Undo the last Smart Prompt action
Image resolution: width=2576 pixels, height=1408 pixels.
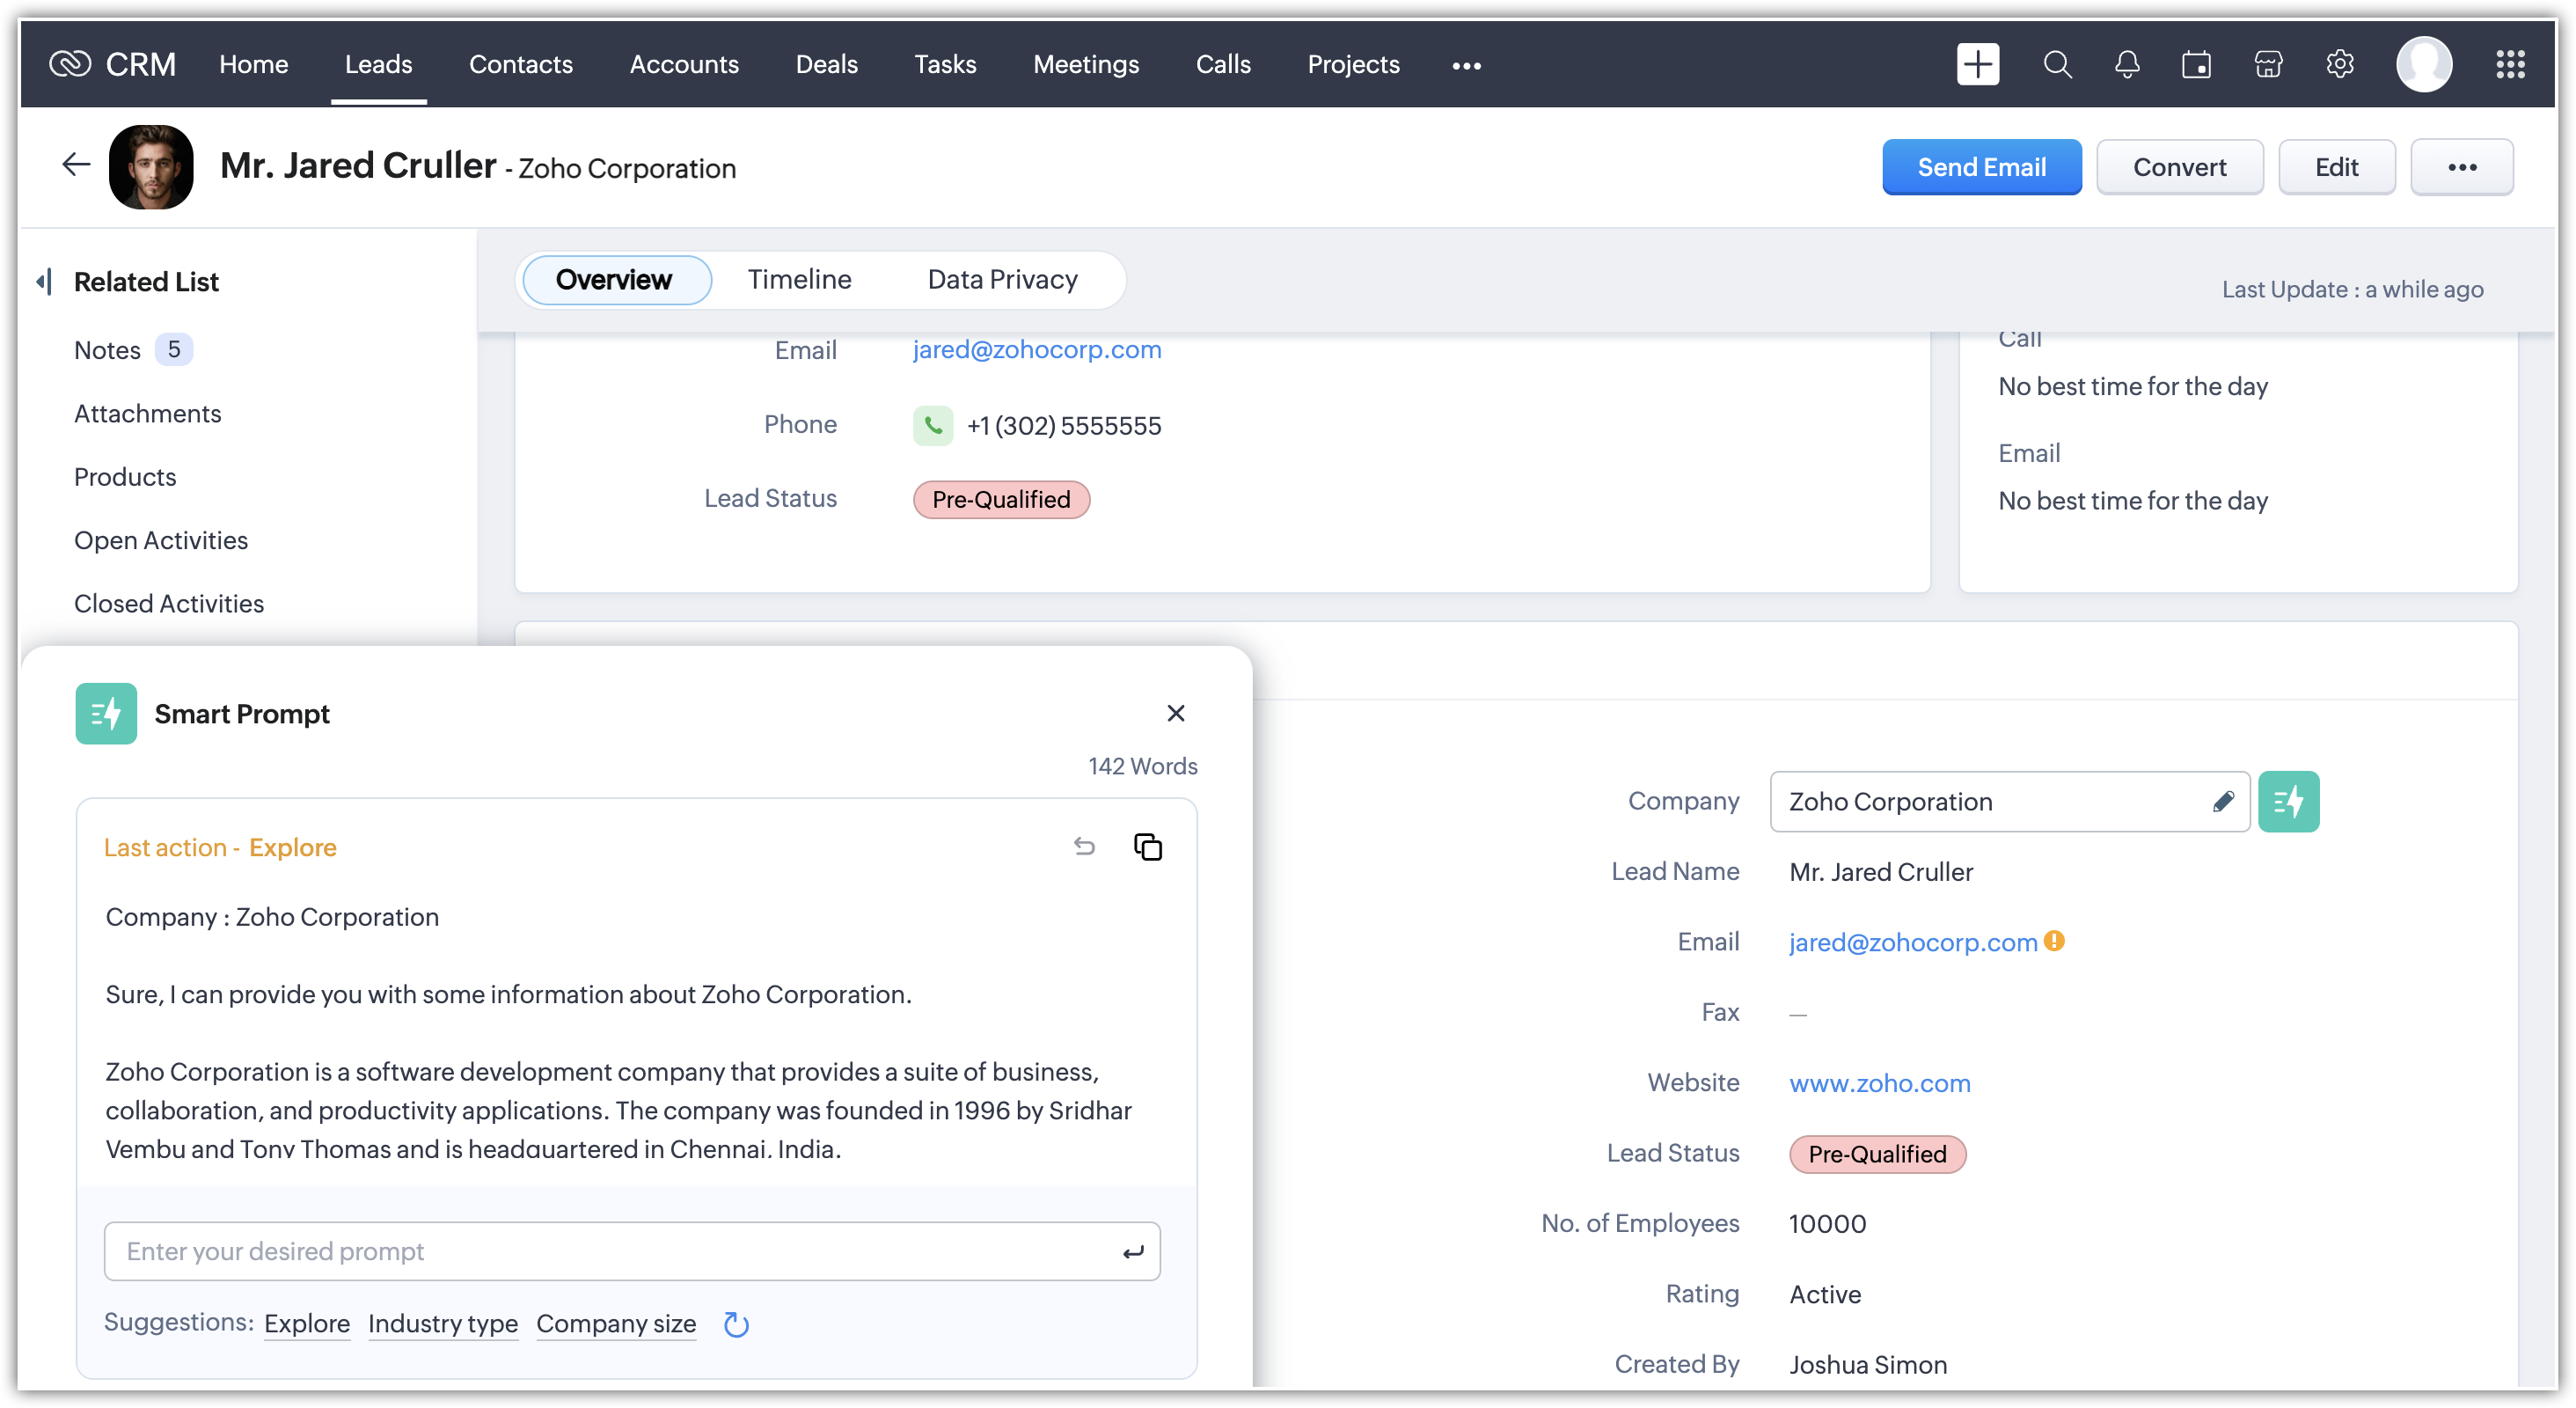[x=1084, y=847]
